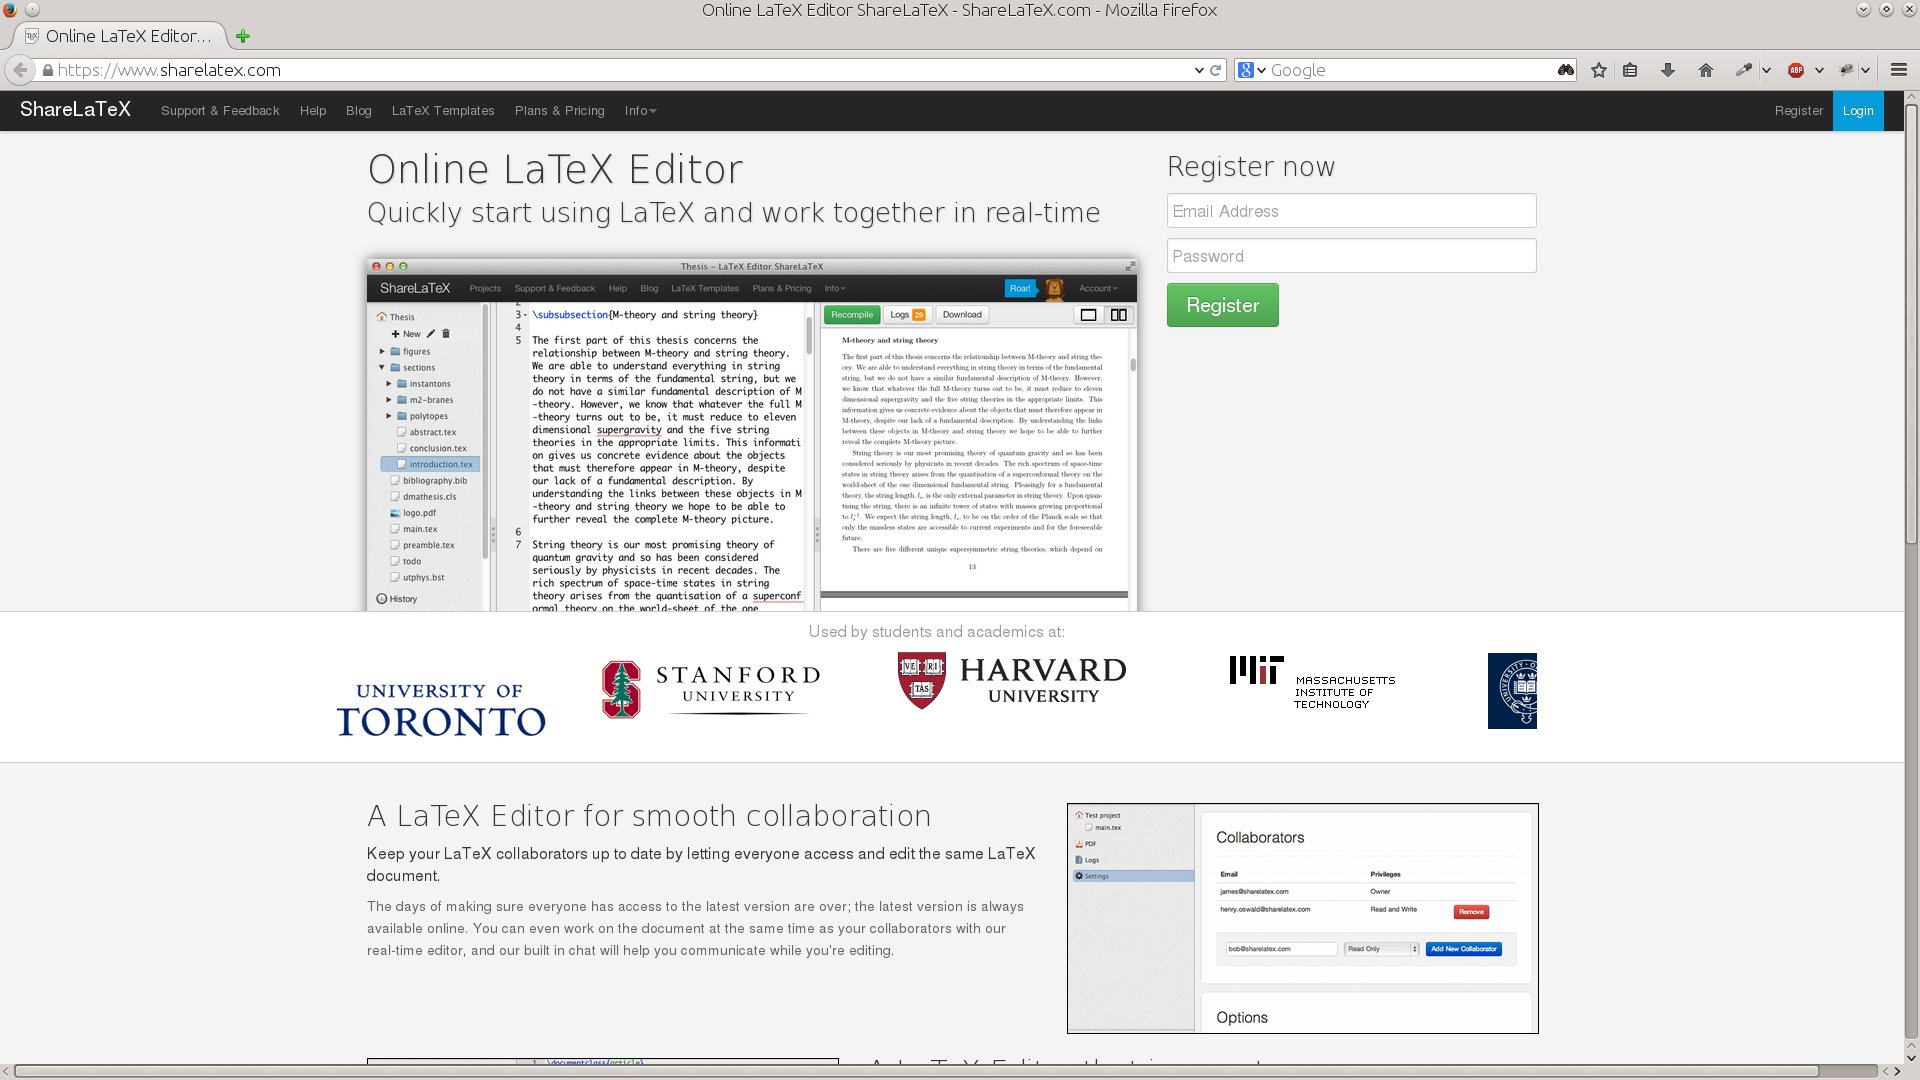
Task: Click the green Register button
Action: pos(1222,305)
